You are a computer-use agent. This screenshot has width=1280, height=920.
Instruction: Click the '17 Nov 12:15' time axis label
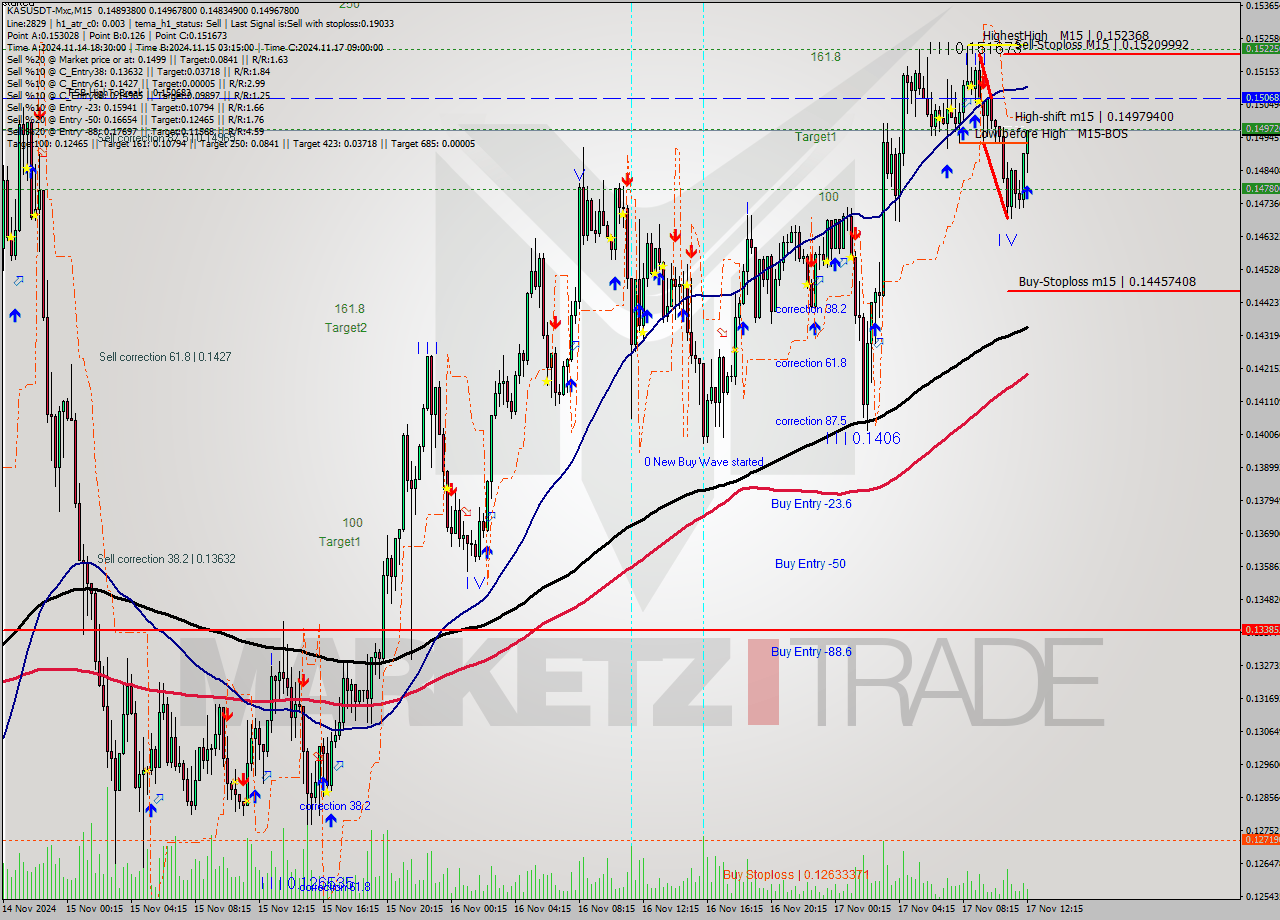point(1055,910)
